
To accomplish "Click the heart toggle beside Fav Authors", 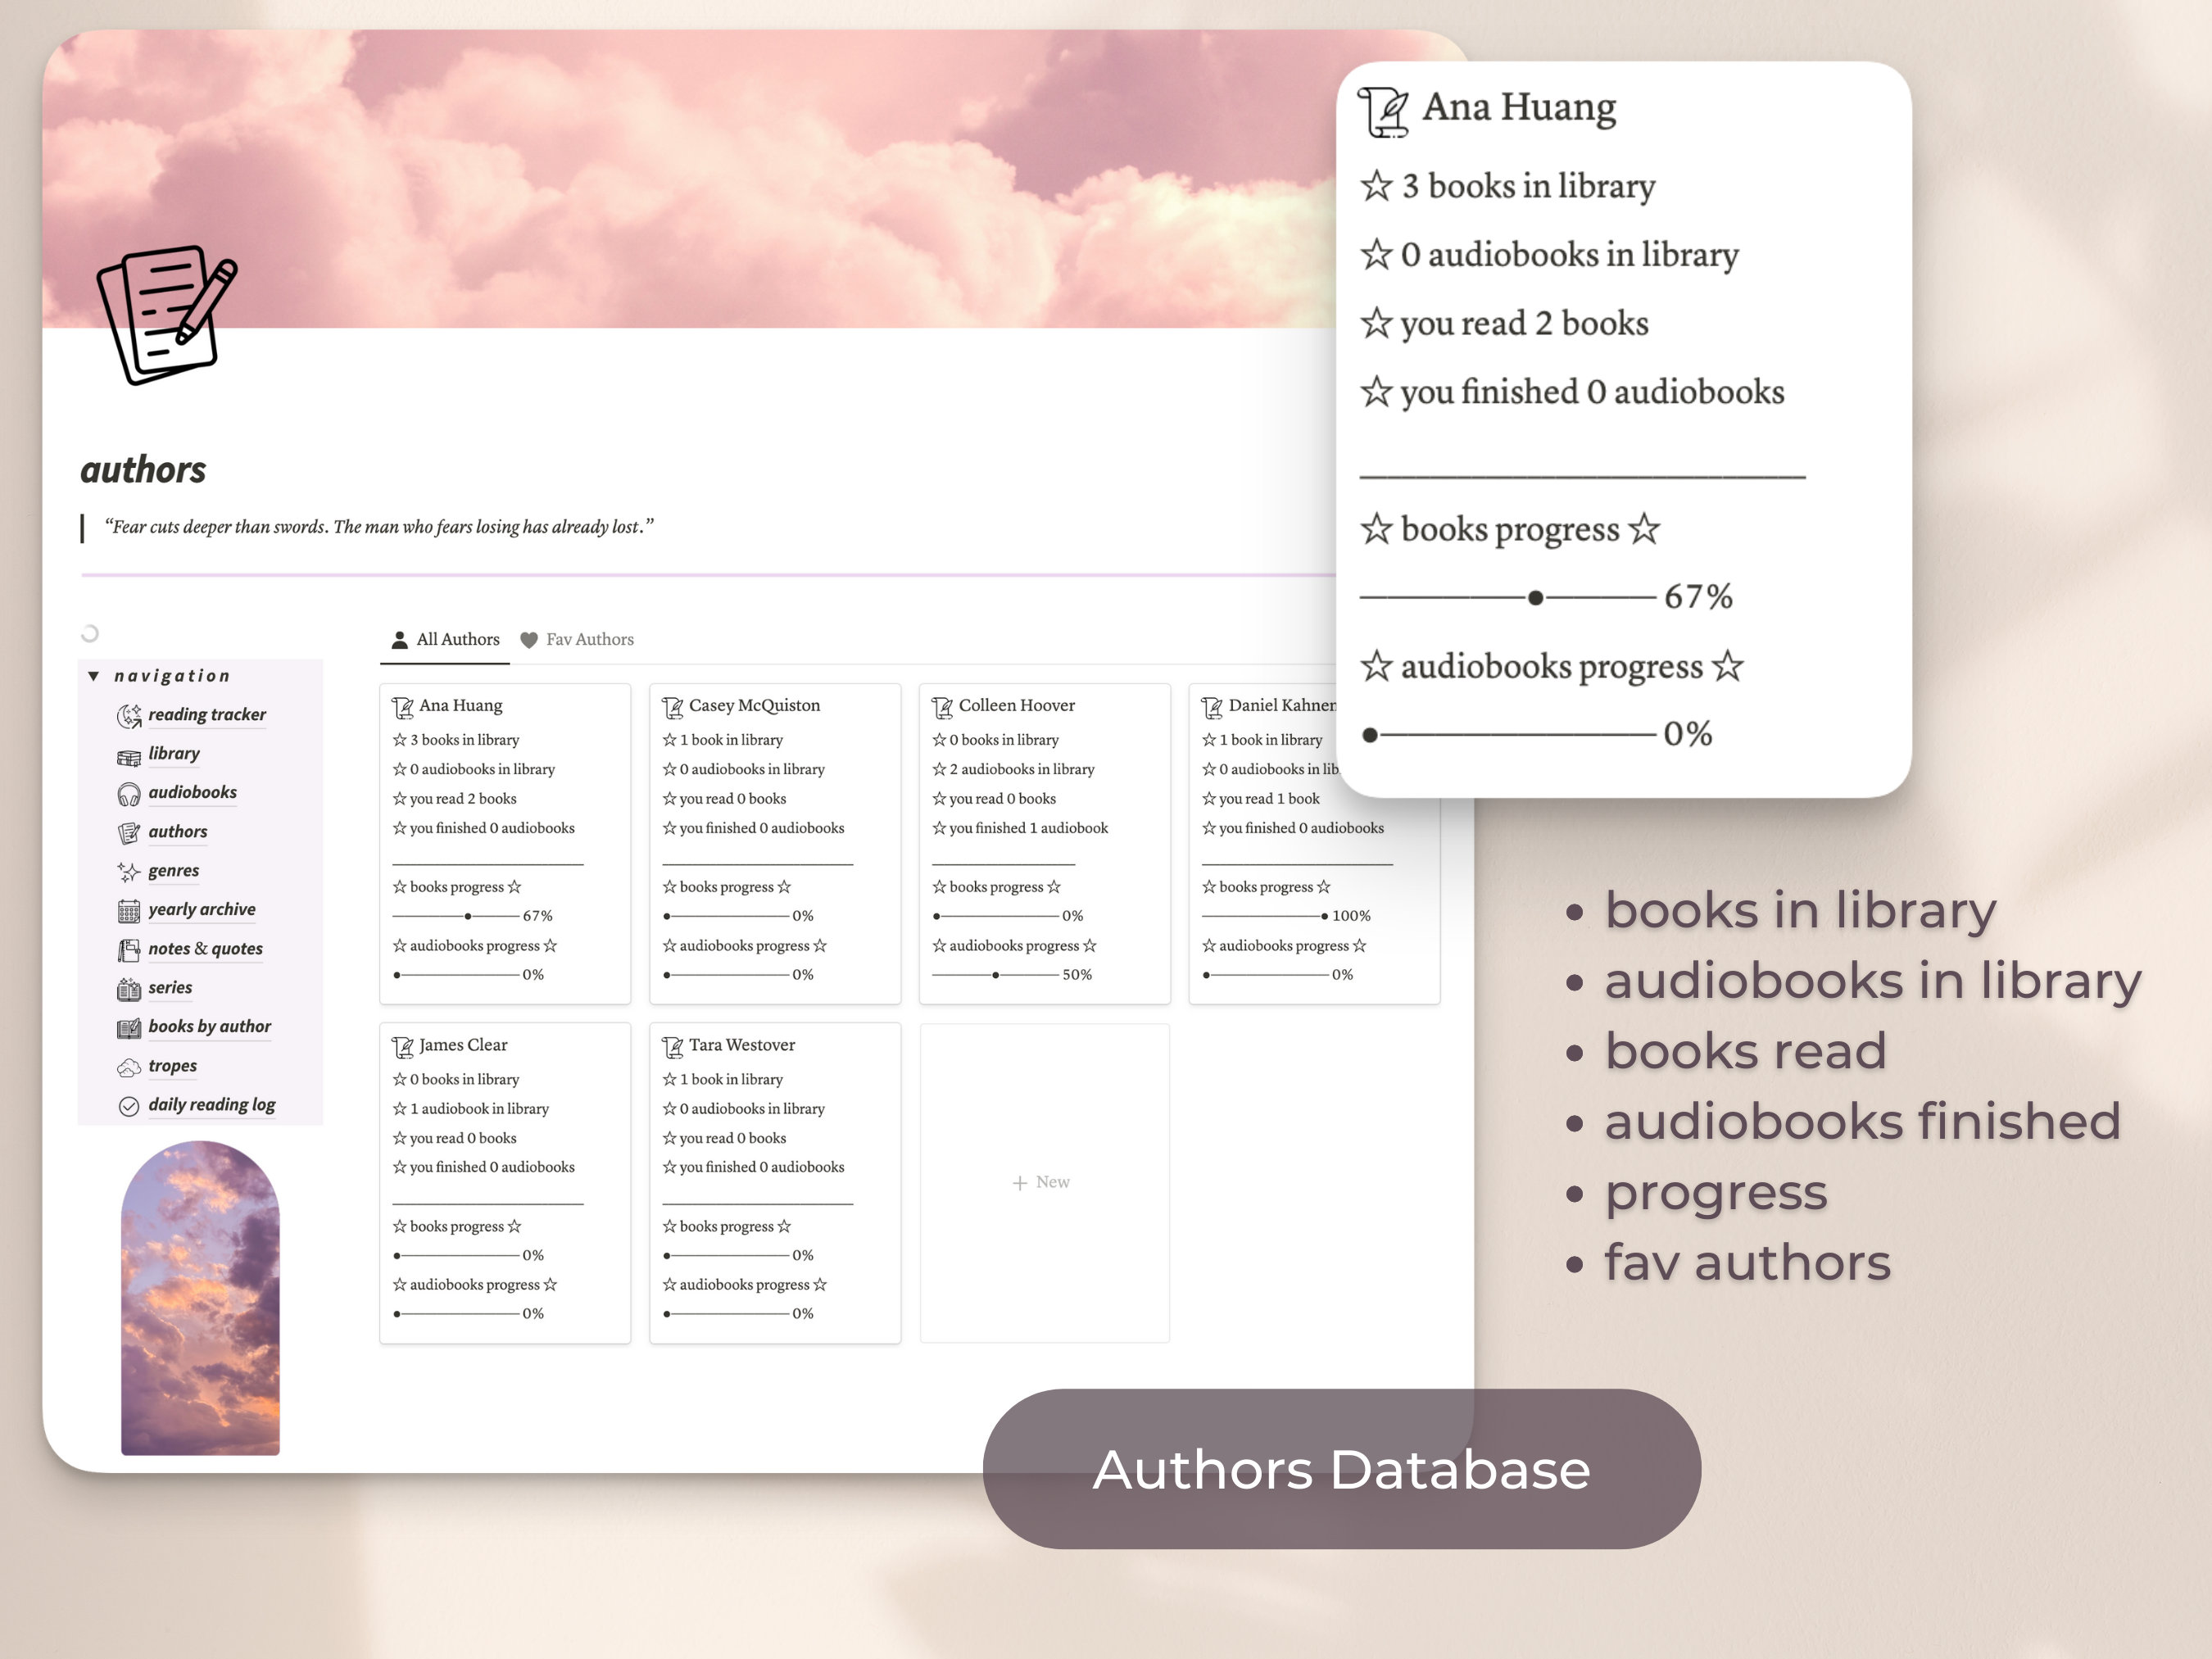I will coord(529,640).
